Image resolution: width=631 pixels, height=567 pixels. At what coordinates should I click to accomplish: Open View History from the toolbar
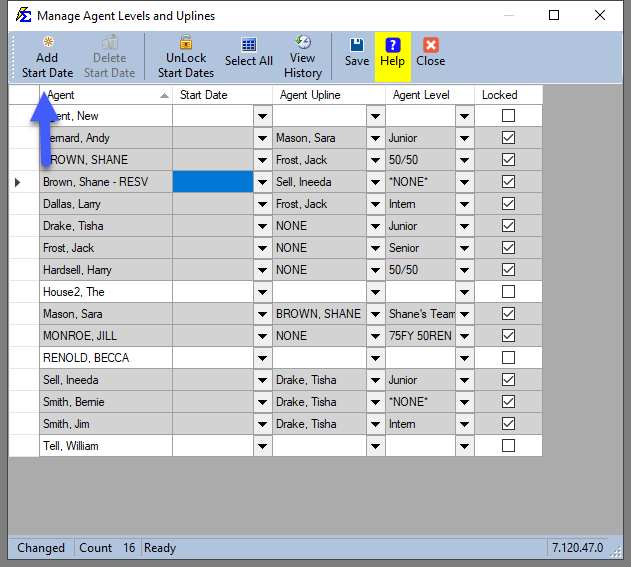point(302,43)
